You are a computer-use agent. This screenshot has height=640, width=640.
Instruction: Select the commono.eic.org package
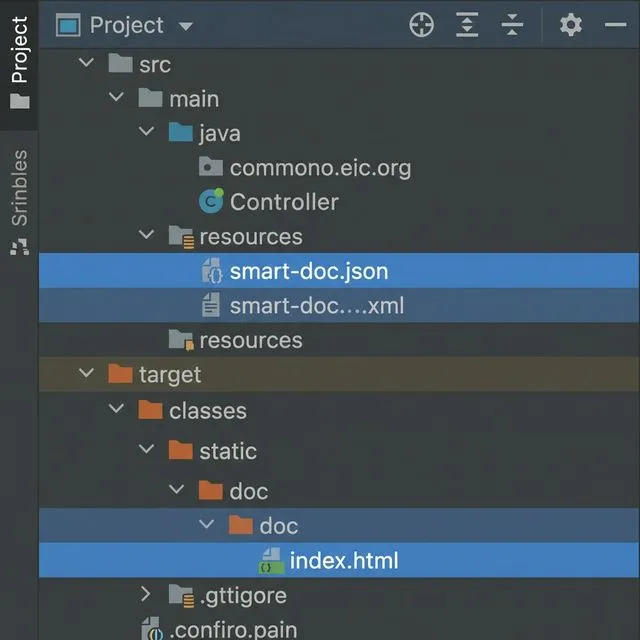(x=319, y=168)
